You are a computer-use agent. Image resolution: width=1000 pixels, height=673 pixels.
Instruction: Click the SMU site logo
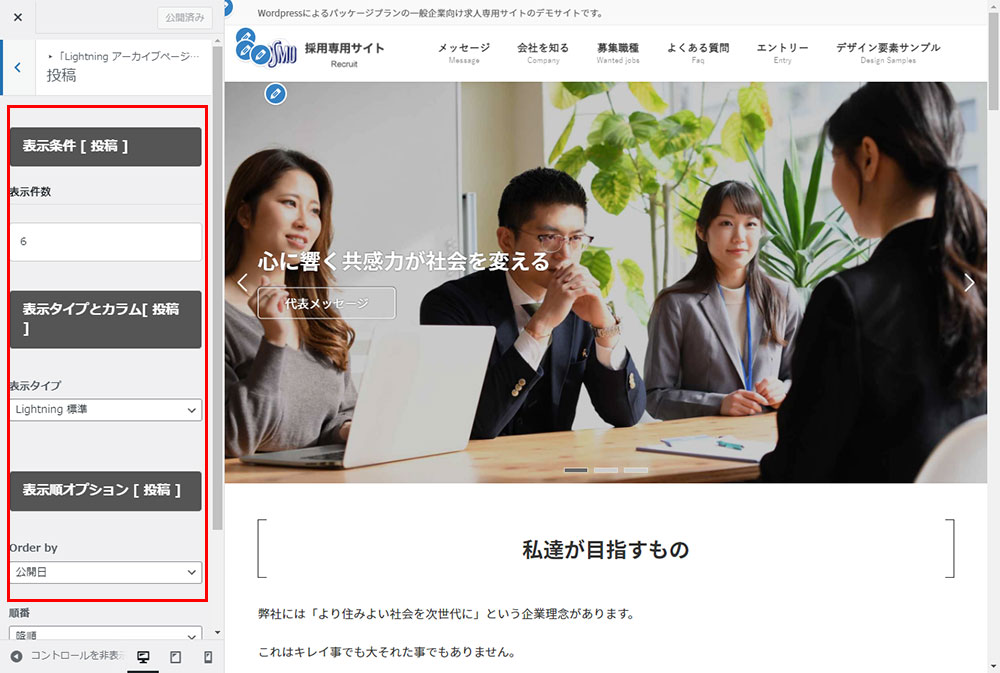(267, 50)
